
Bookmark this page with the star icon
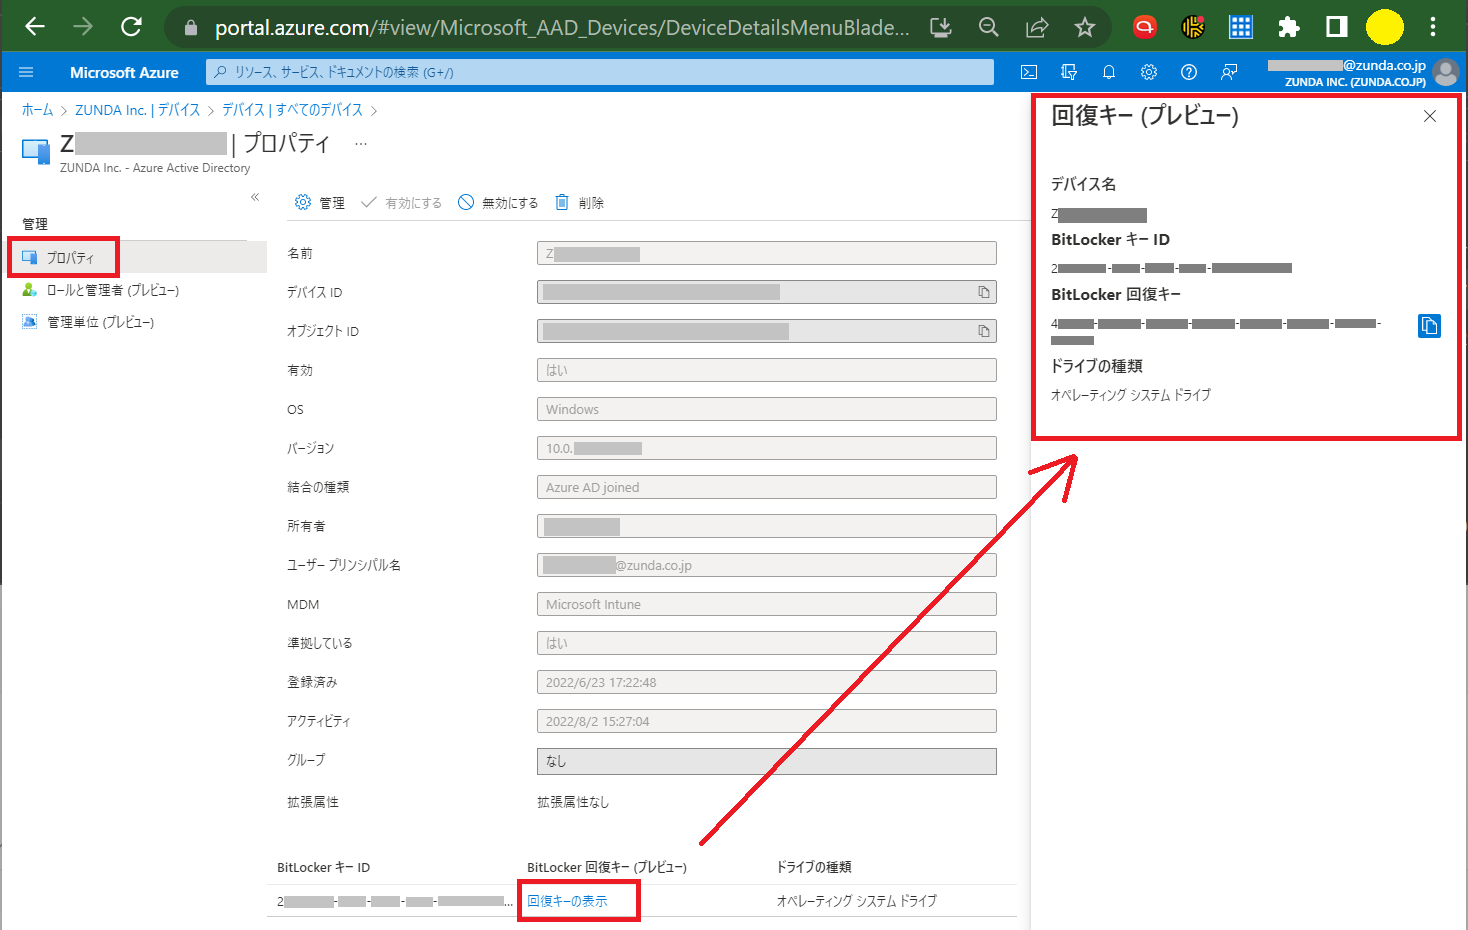click(1085, 27)
